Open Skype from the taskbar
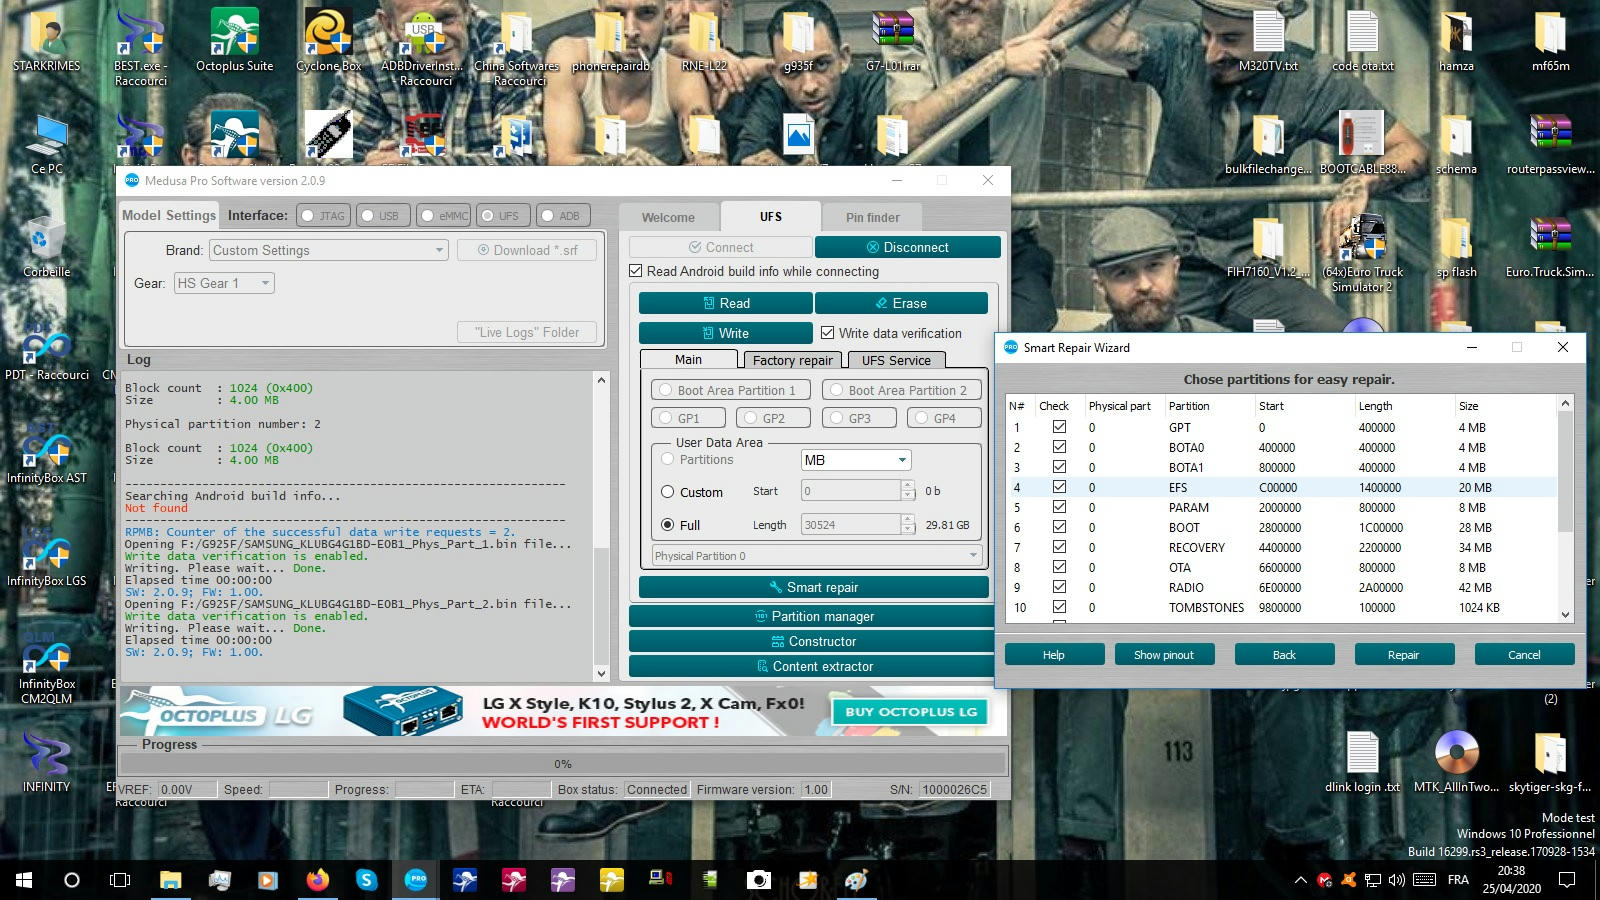 coord(367,881)
